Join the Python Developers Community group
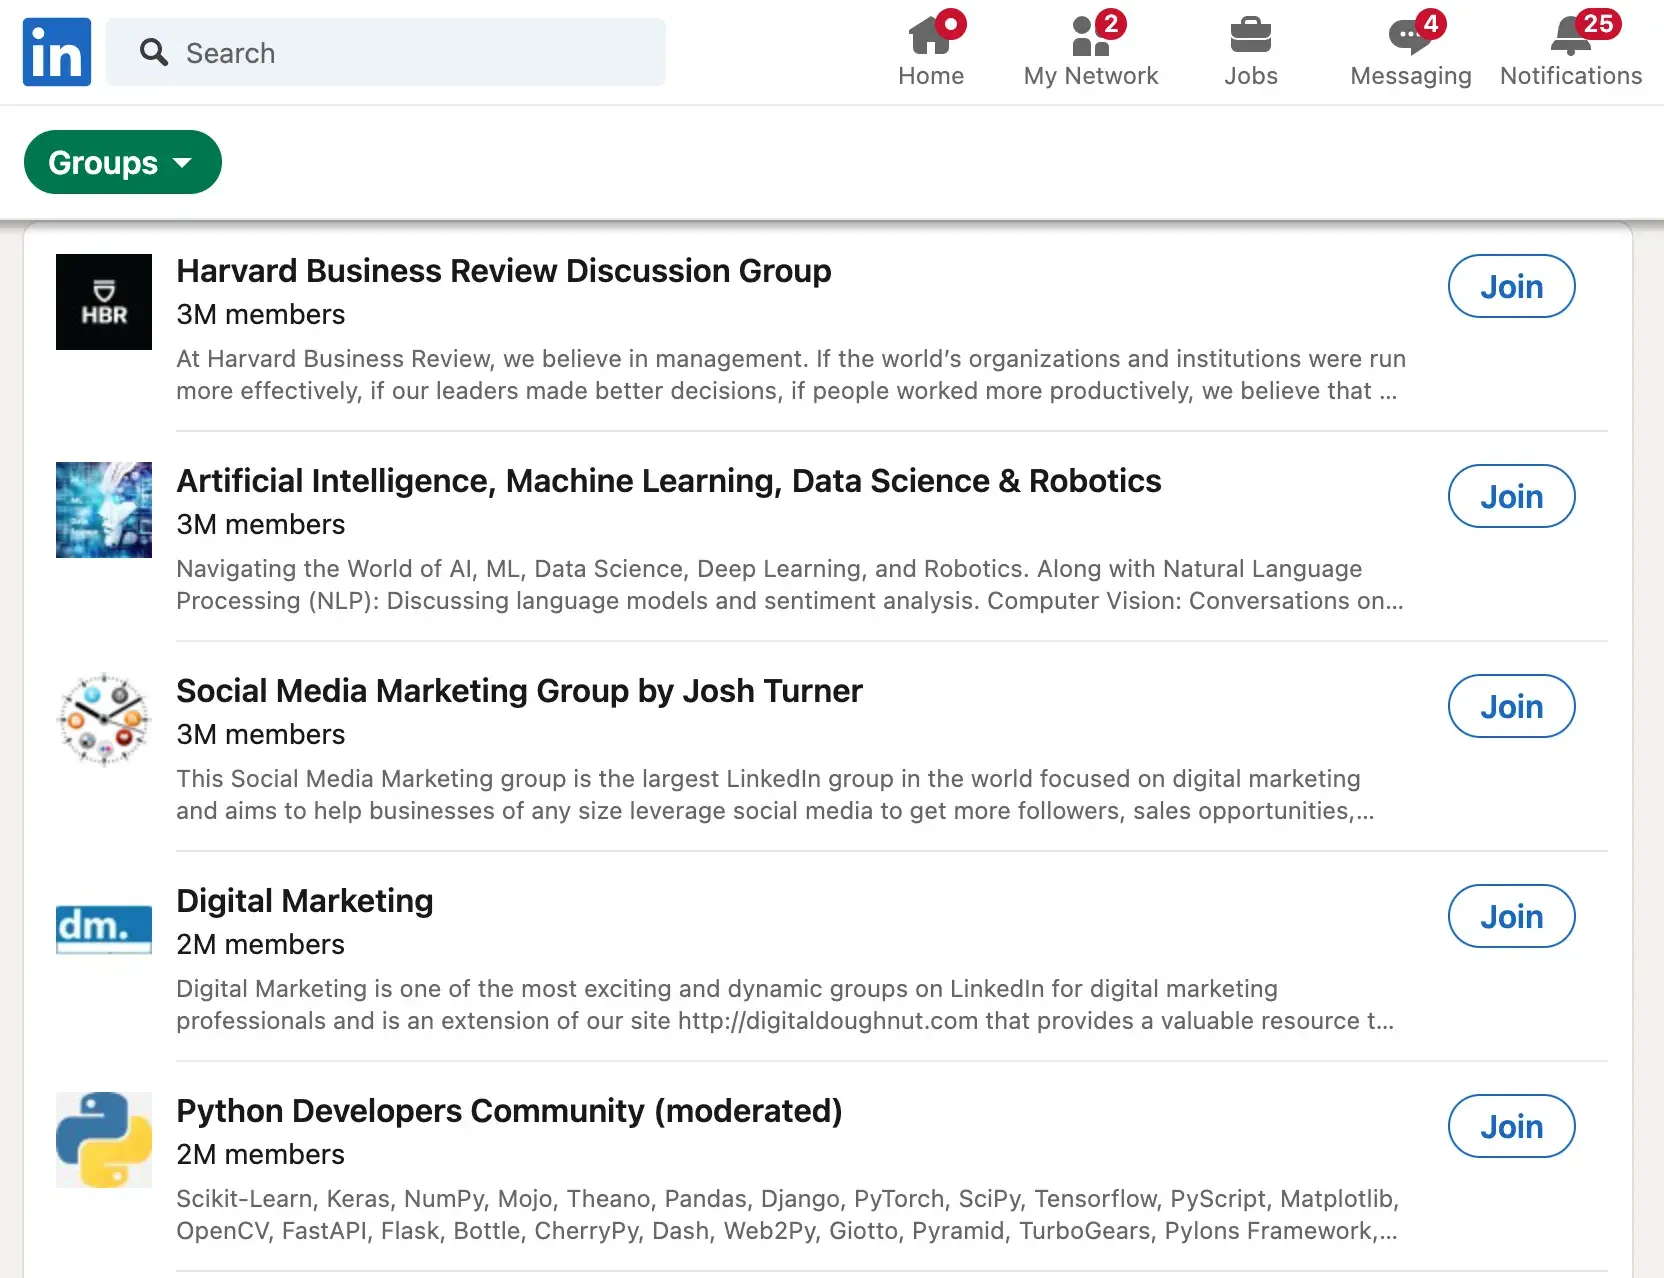Viewport: 1664px width, 1278px height. [x=1510, y=1126]
